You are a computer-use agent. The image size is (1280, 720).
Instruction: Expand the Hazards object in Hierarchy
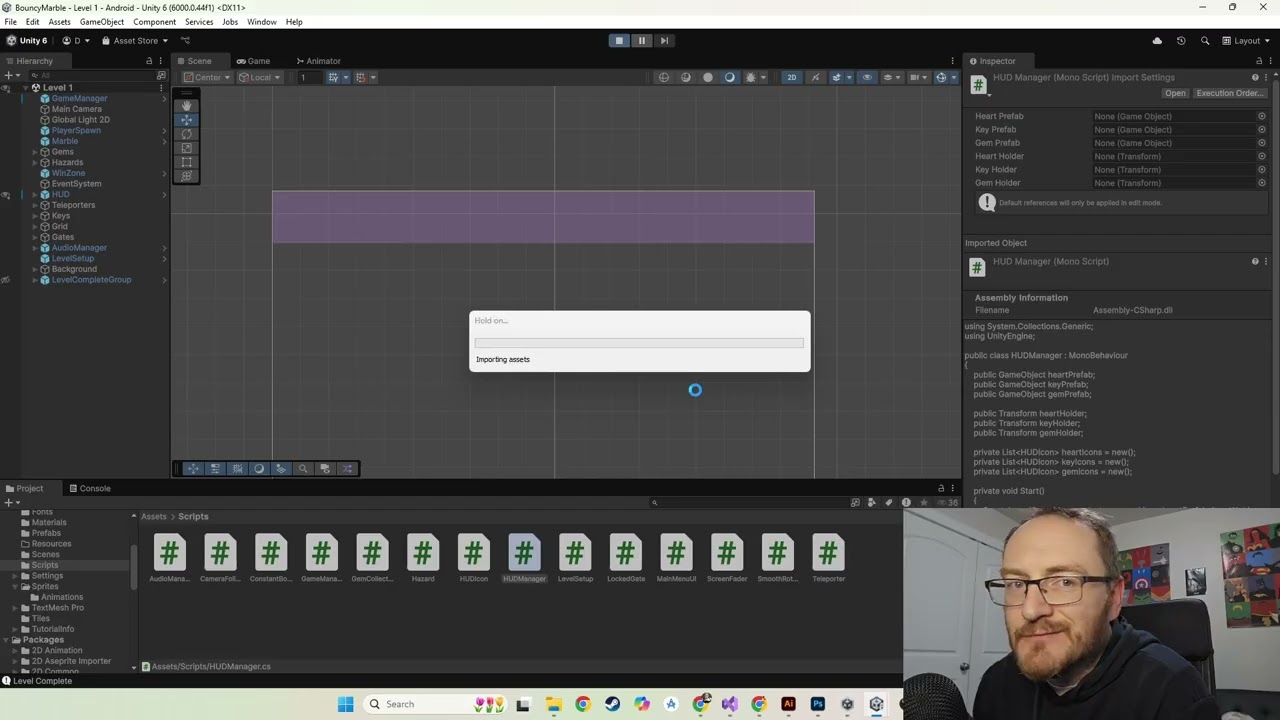(x=35, y=162)
